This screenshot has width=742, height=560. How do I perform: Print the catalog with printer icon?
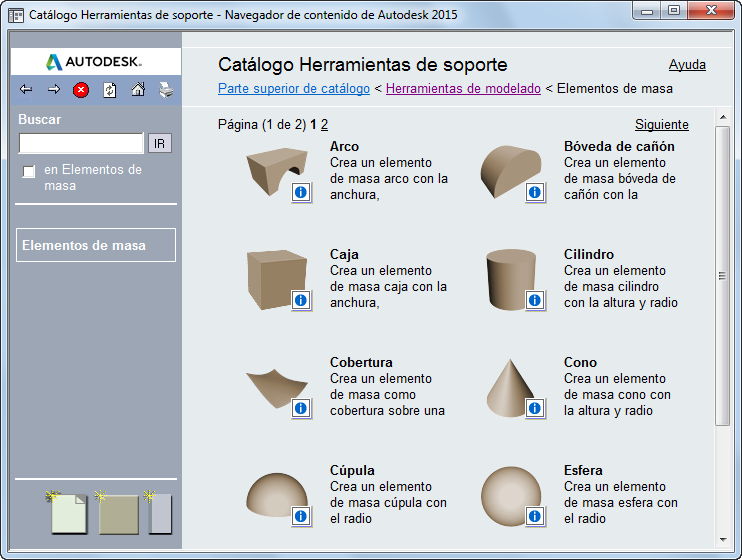tap(166, 89)
